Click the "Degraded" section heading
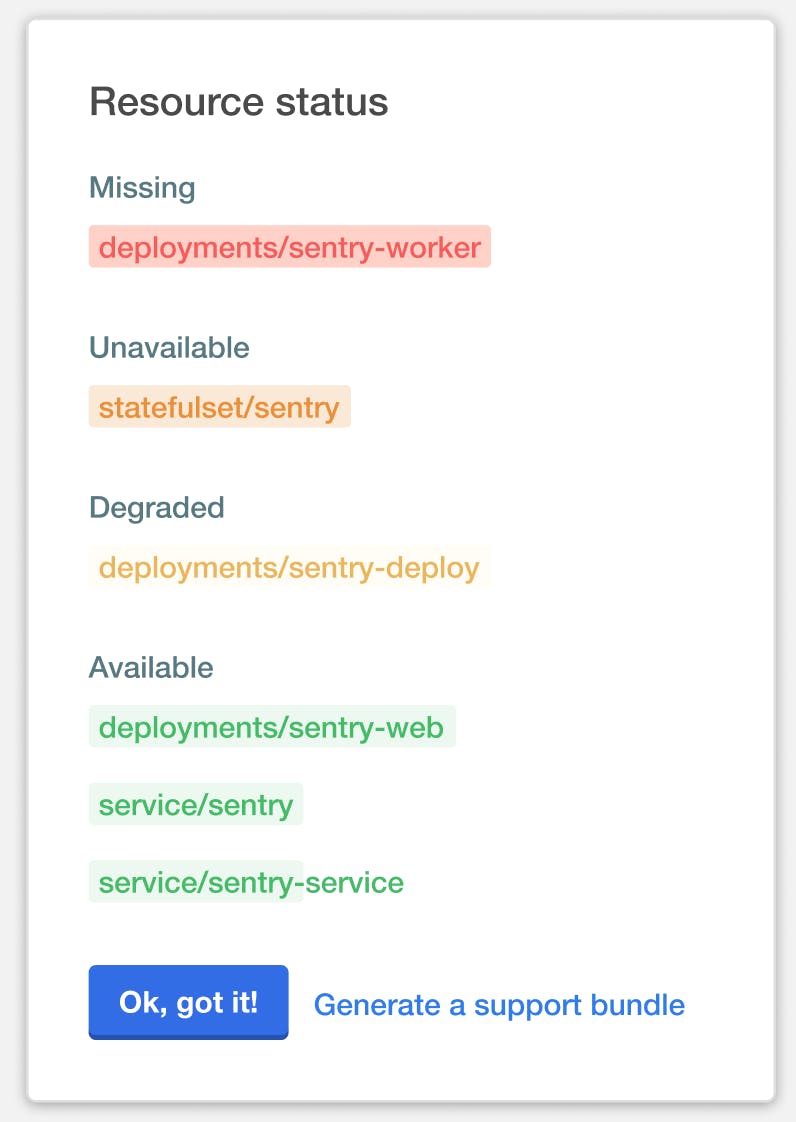 click(156, 508)
